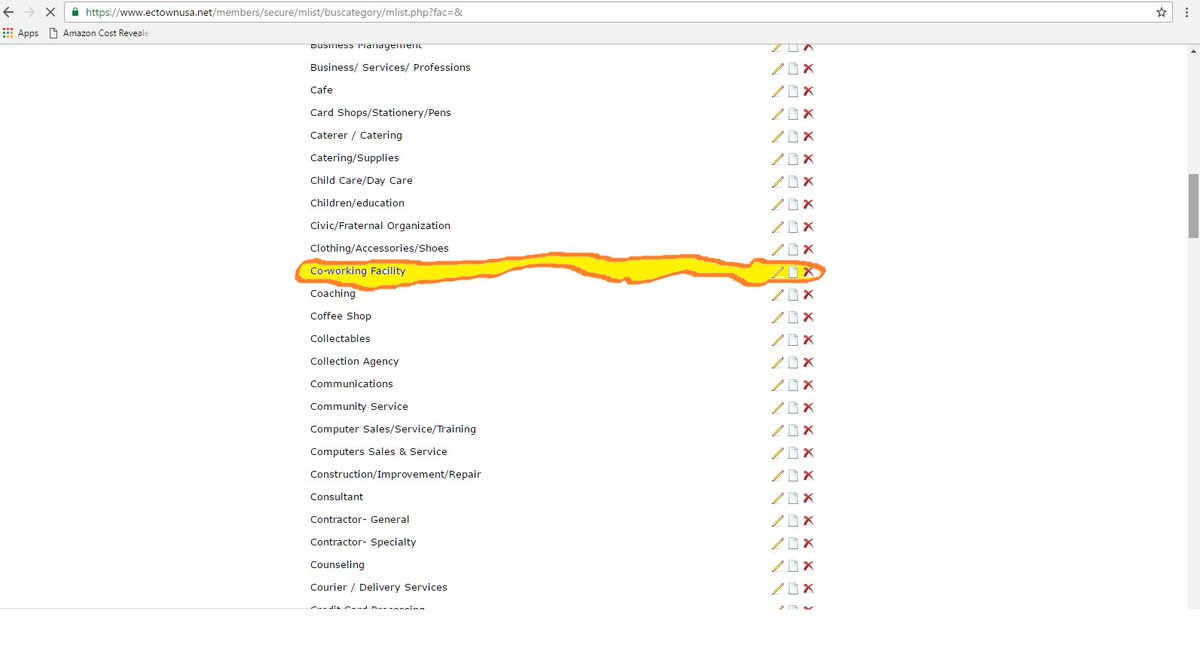Delete the Community Service category
This screenshot has width=1200, height=663.
(x=808, y=408)
